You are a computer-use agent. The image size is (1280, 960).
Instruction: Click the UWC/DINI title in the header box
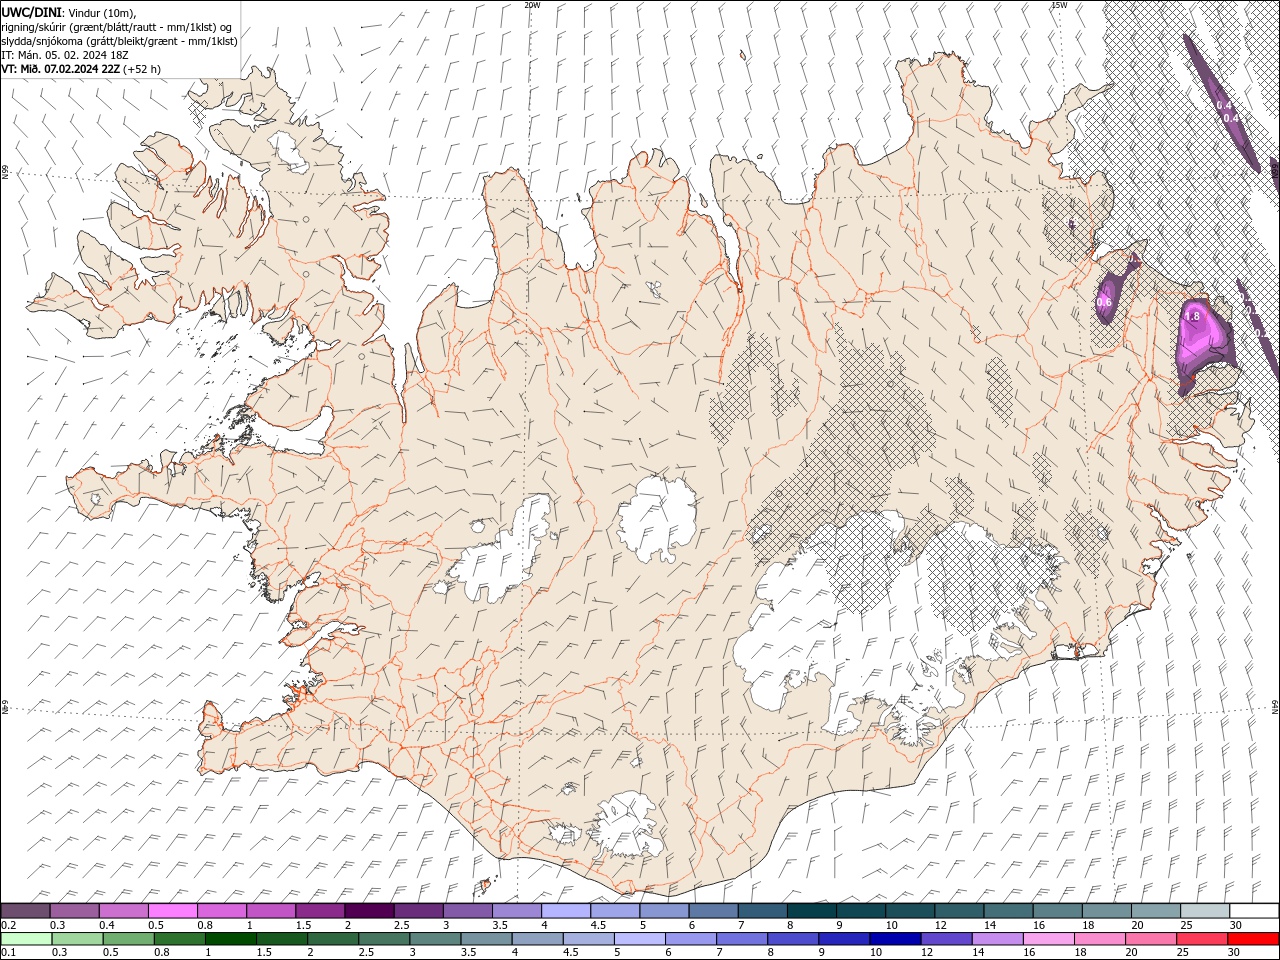point(30,12)
